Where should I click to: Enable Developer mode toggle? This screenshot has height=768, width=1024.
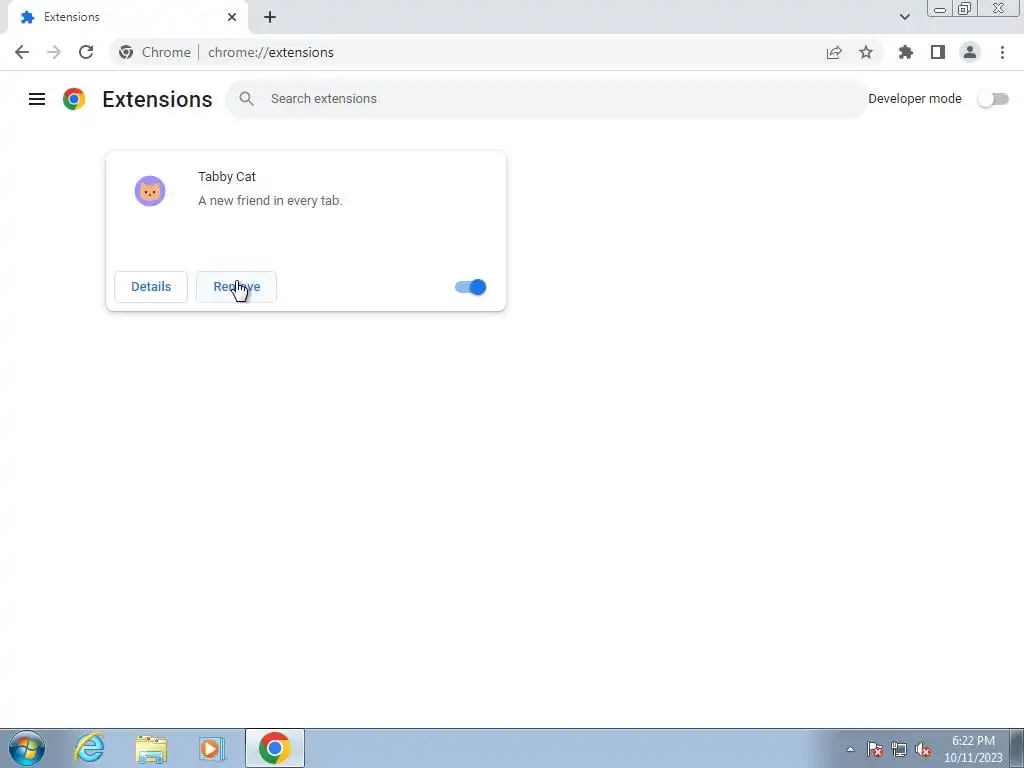tap(993, 99)
